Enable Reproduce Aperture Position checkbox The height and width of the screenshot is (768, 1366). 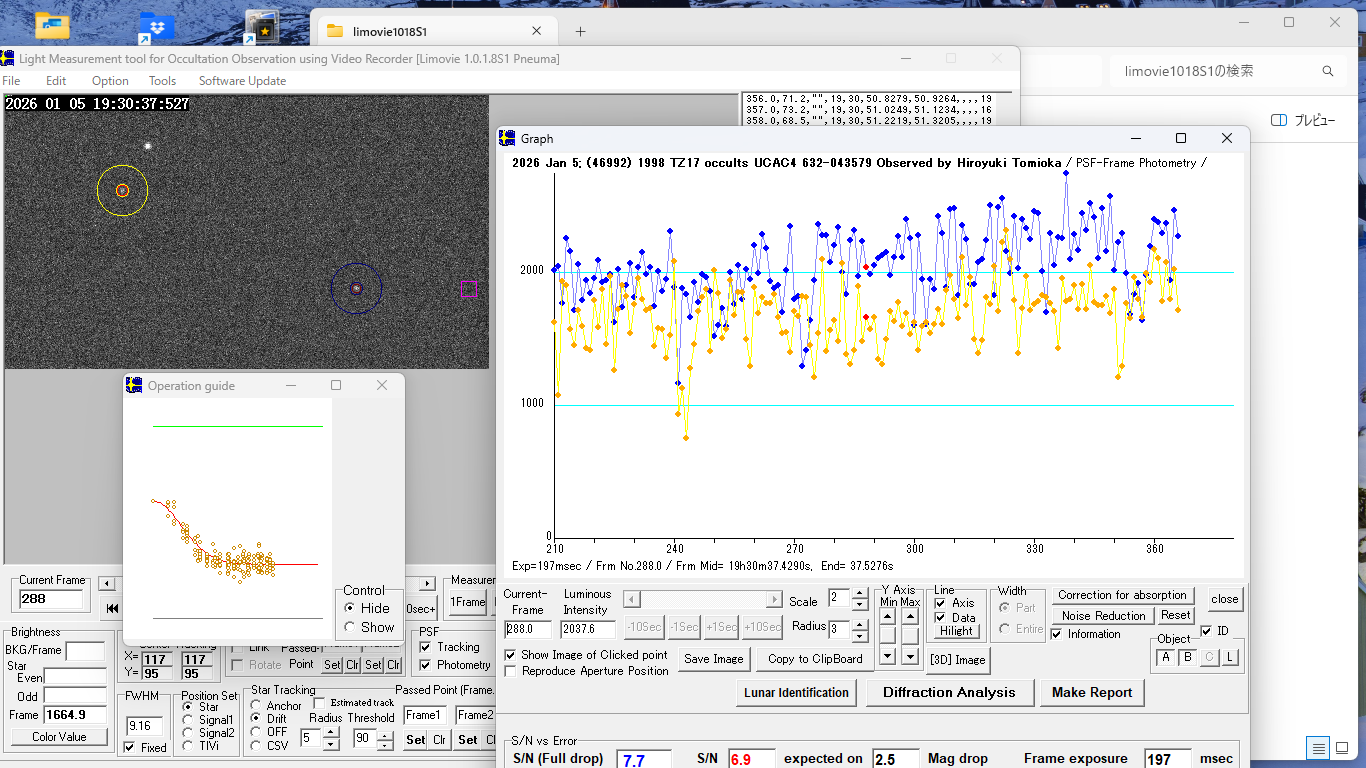tap(511, 671)
